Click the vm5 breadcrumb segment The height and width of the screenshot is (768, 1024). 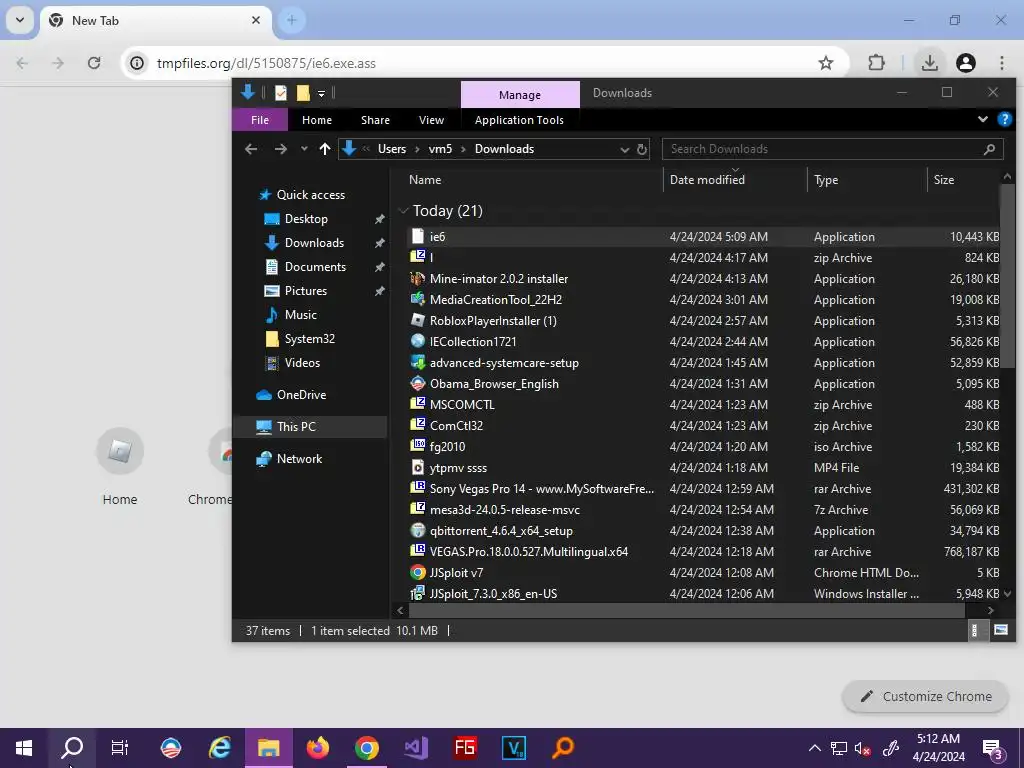point(440,149)
